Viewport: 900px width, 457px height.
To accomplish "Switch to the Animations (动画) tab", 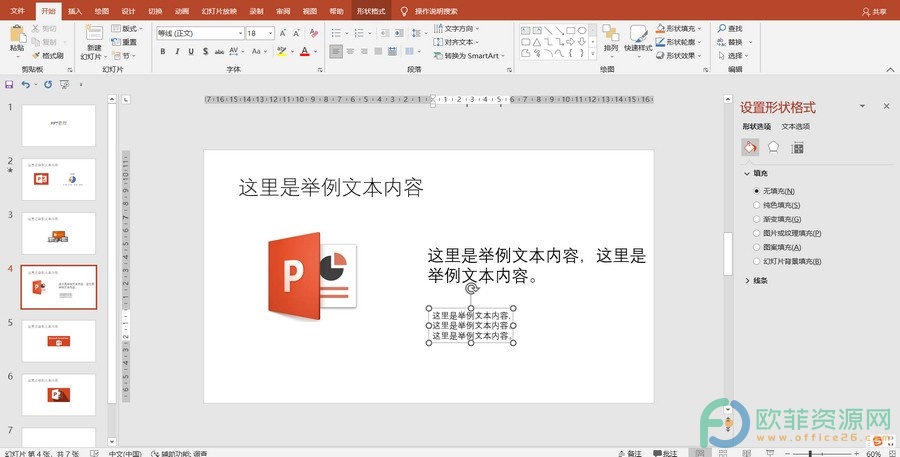I will pos(182,11).
